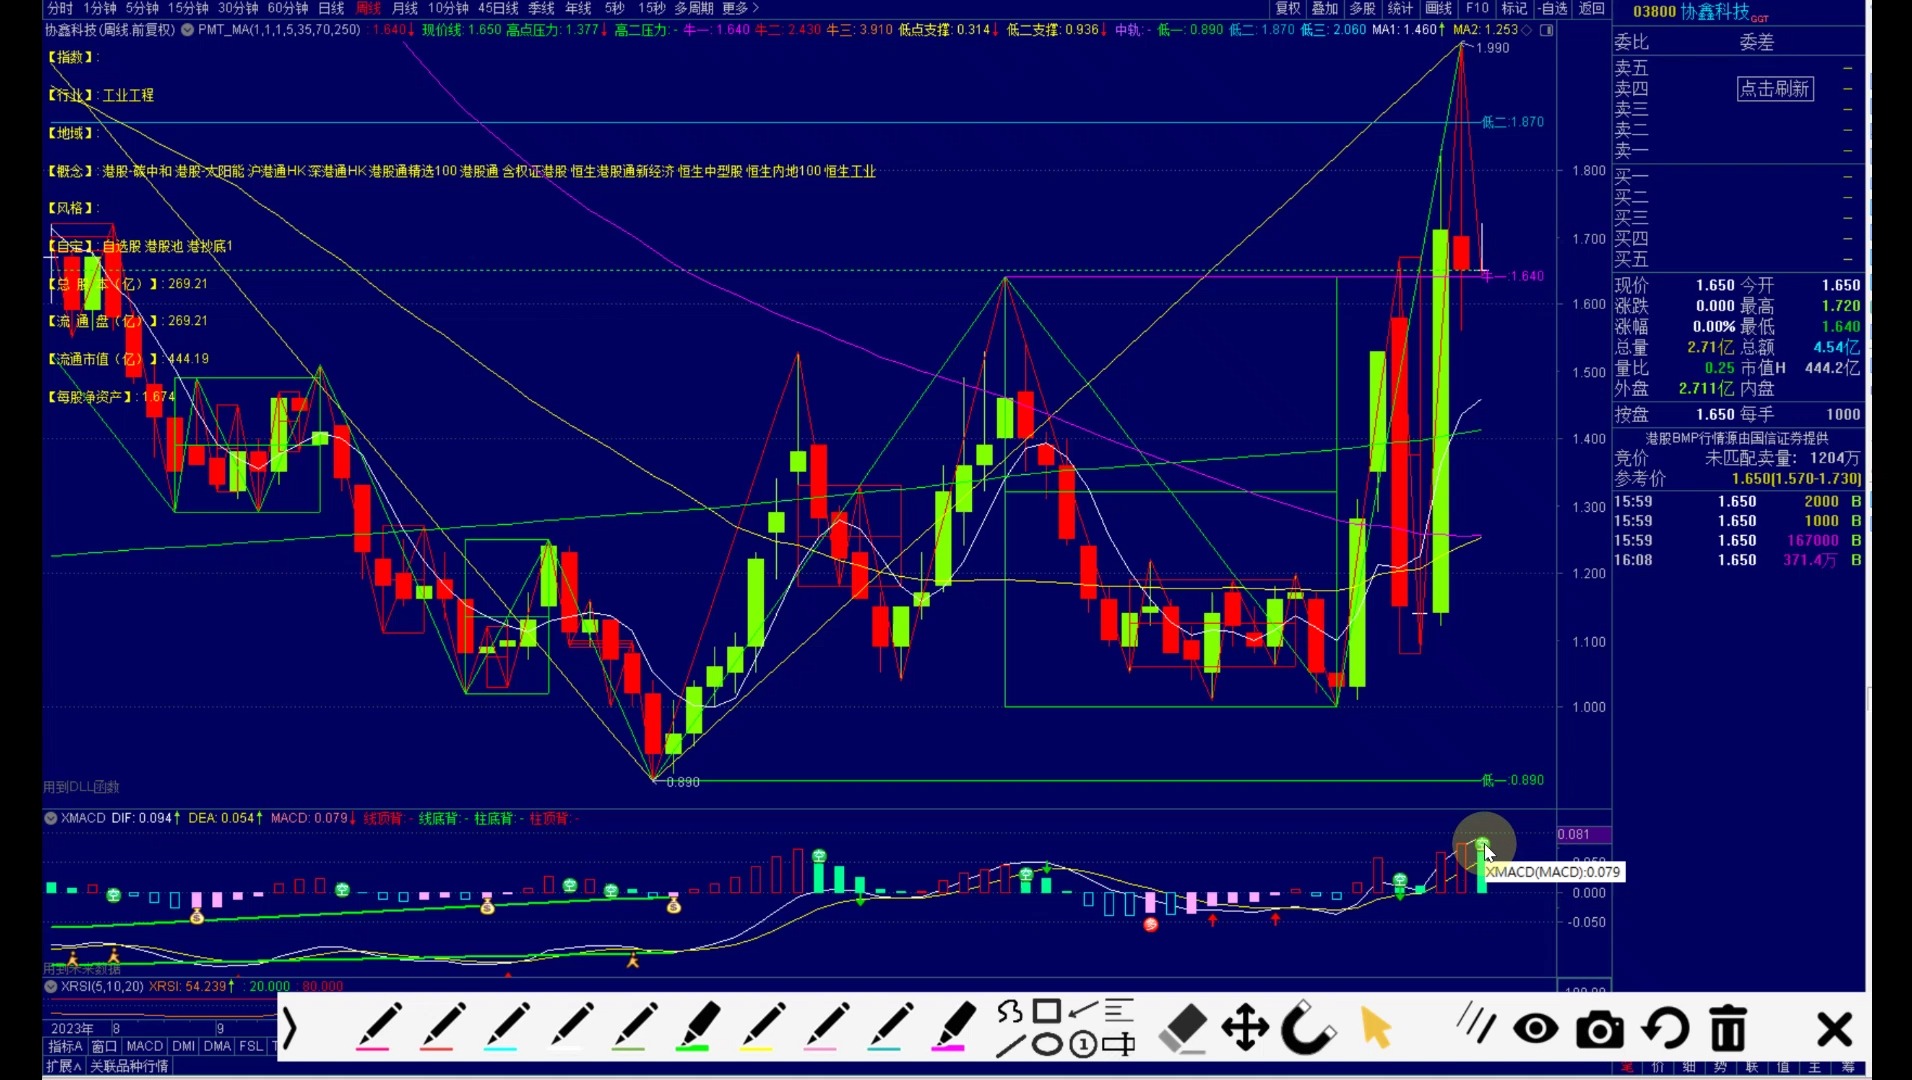Click 点击刷新 to refresh order book

point(1775,89)
